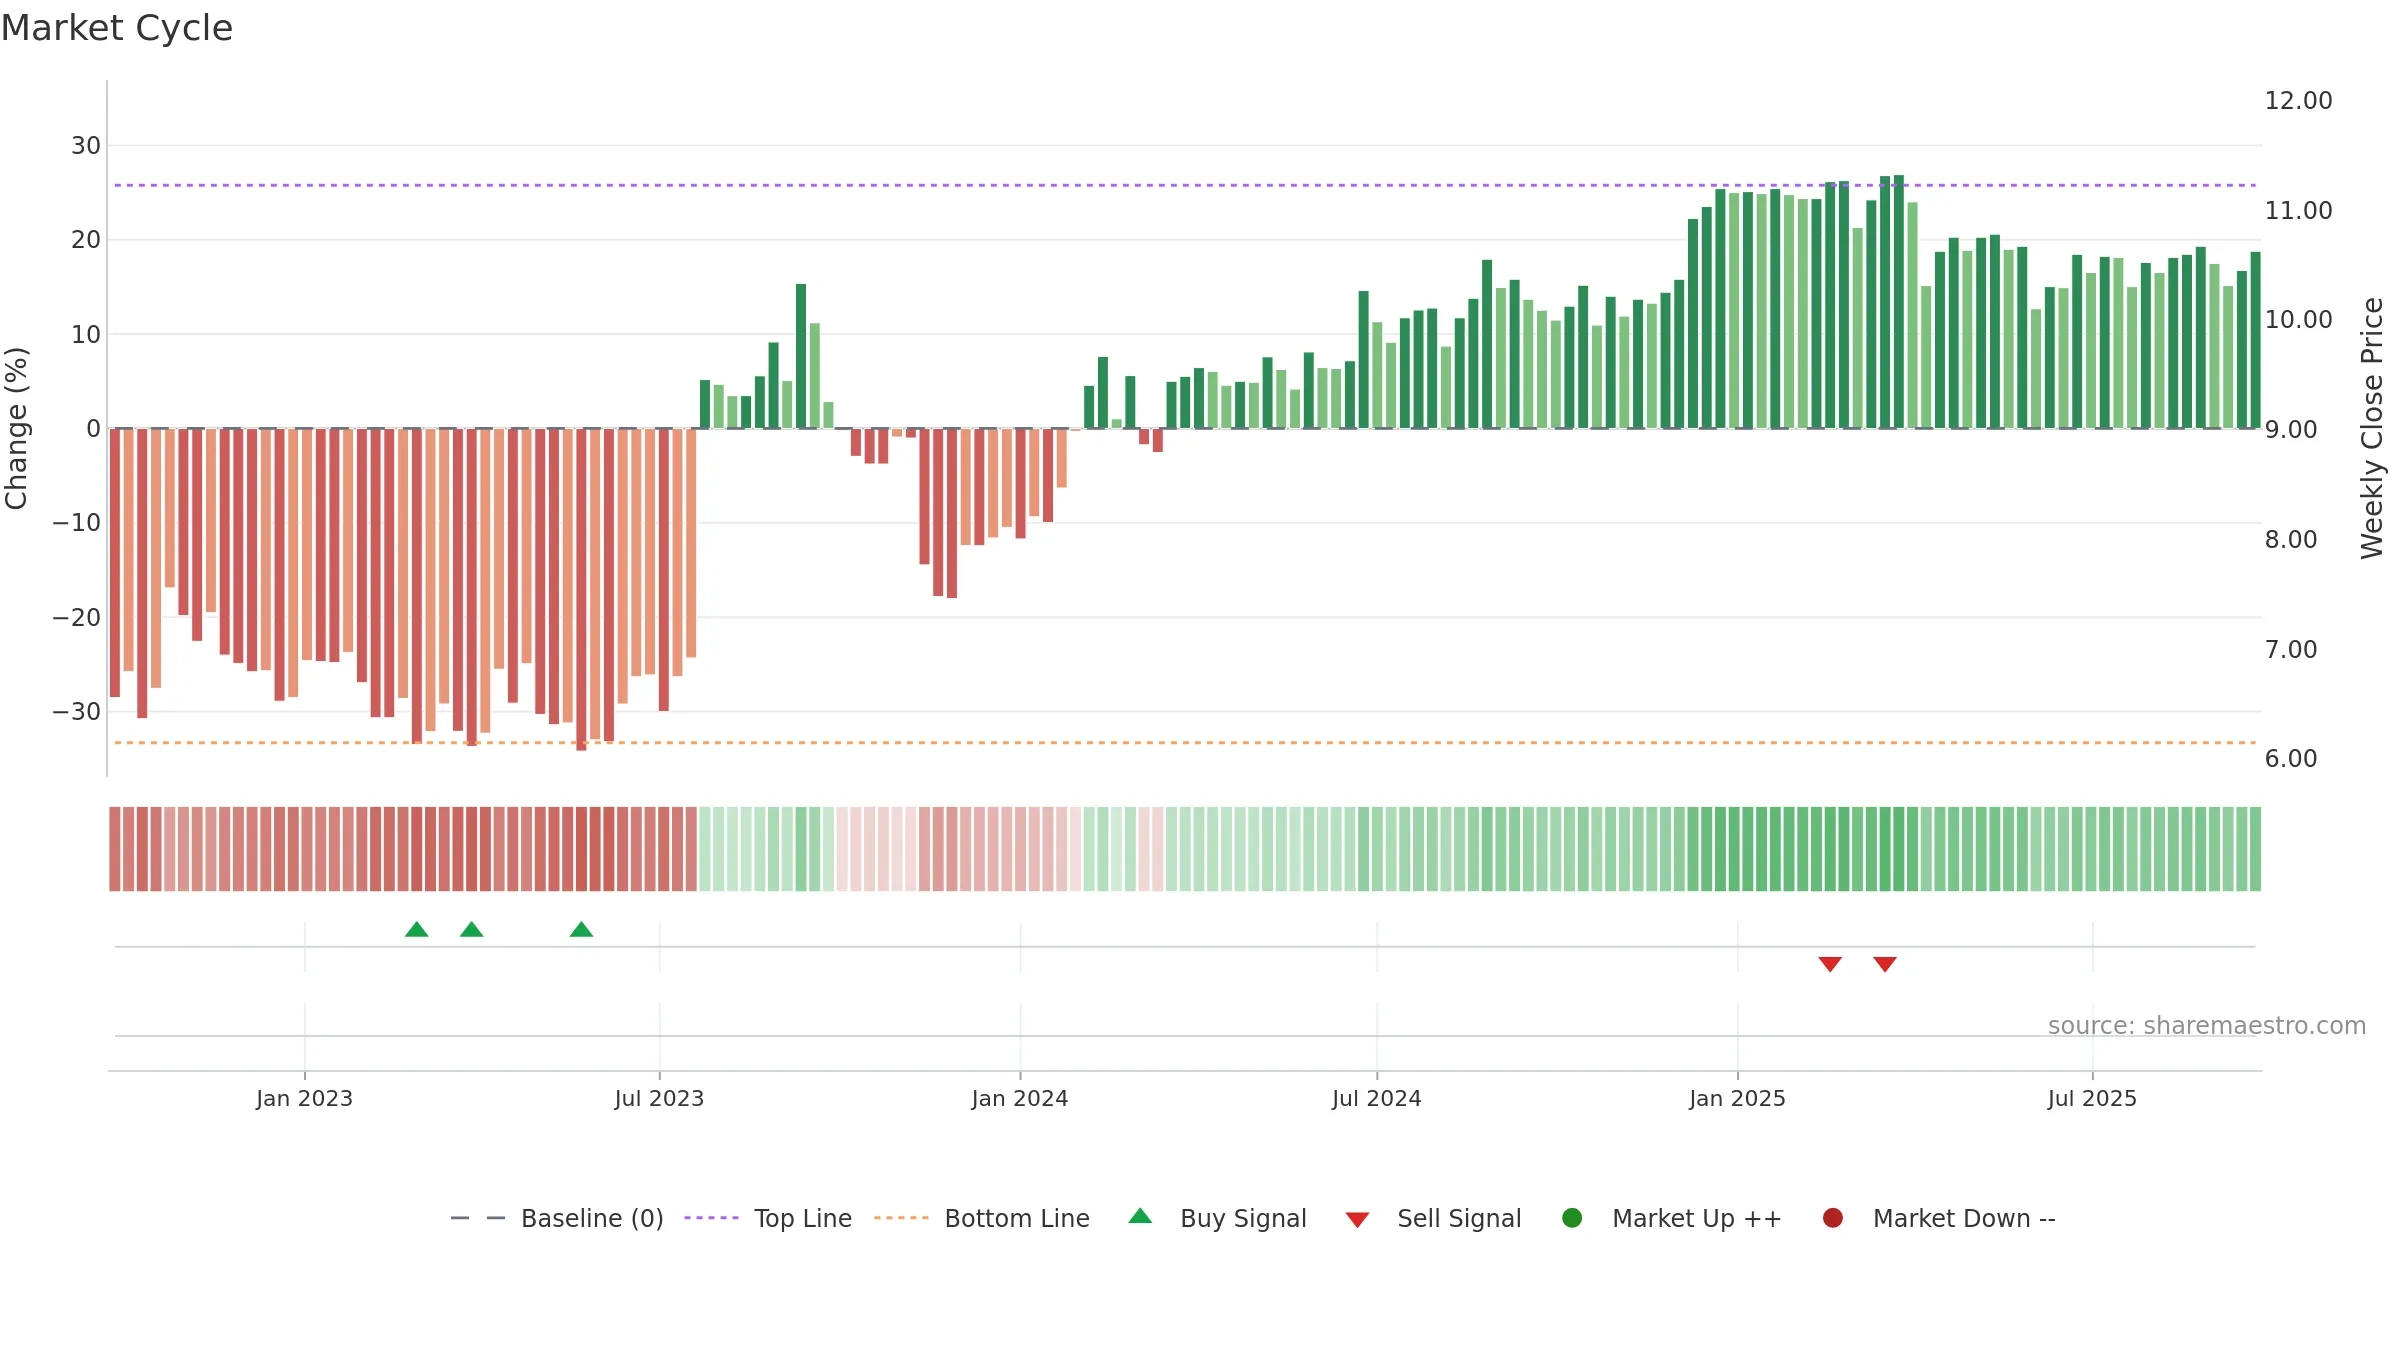2400x1350 pixels.
Task: Click the 12.00 price axis label
Action: (2298, 101)
